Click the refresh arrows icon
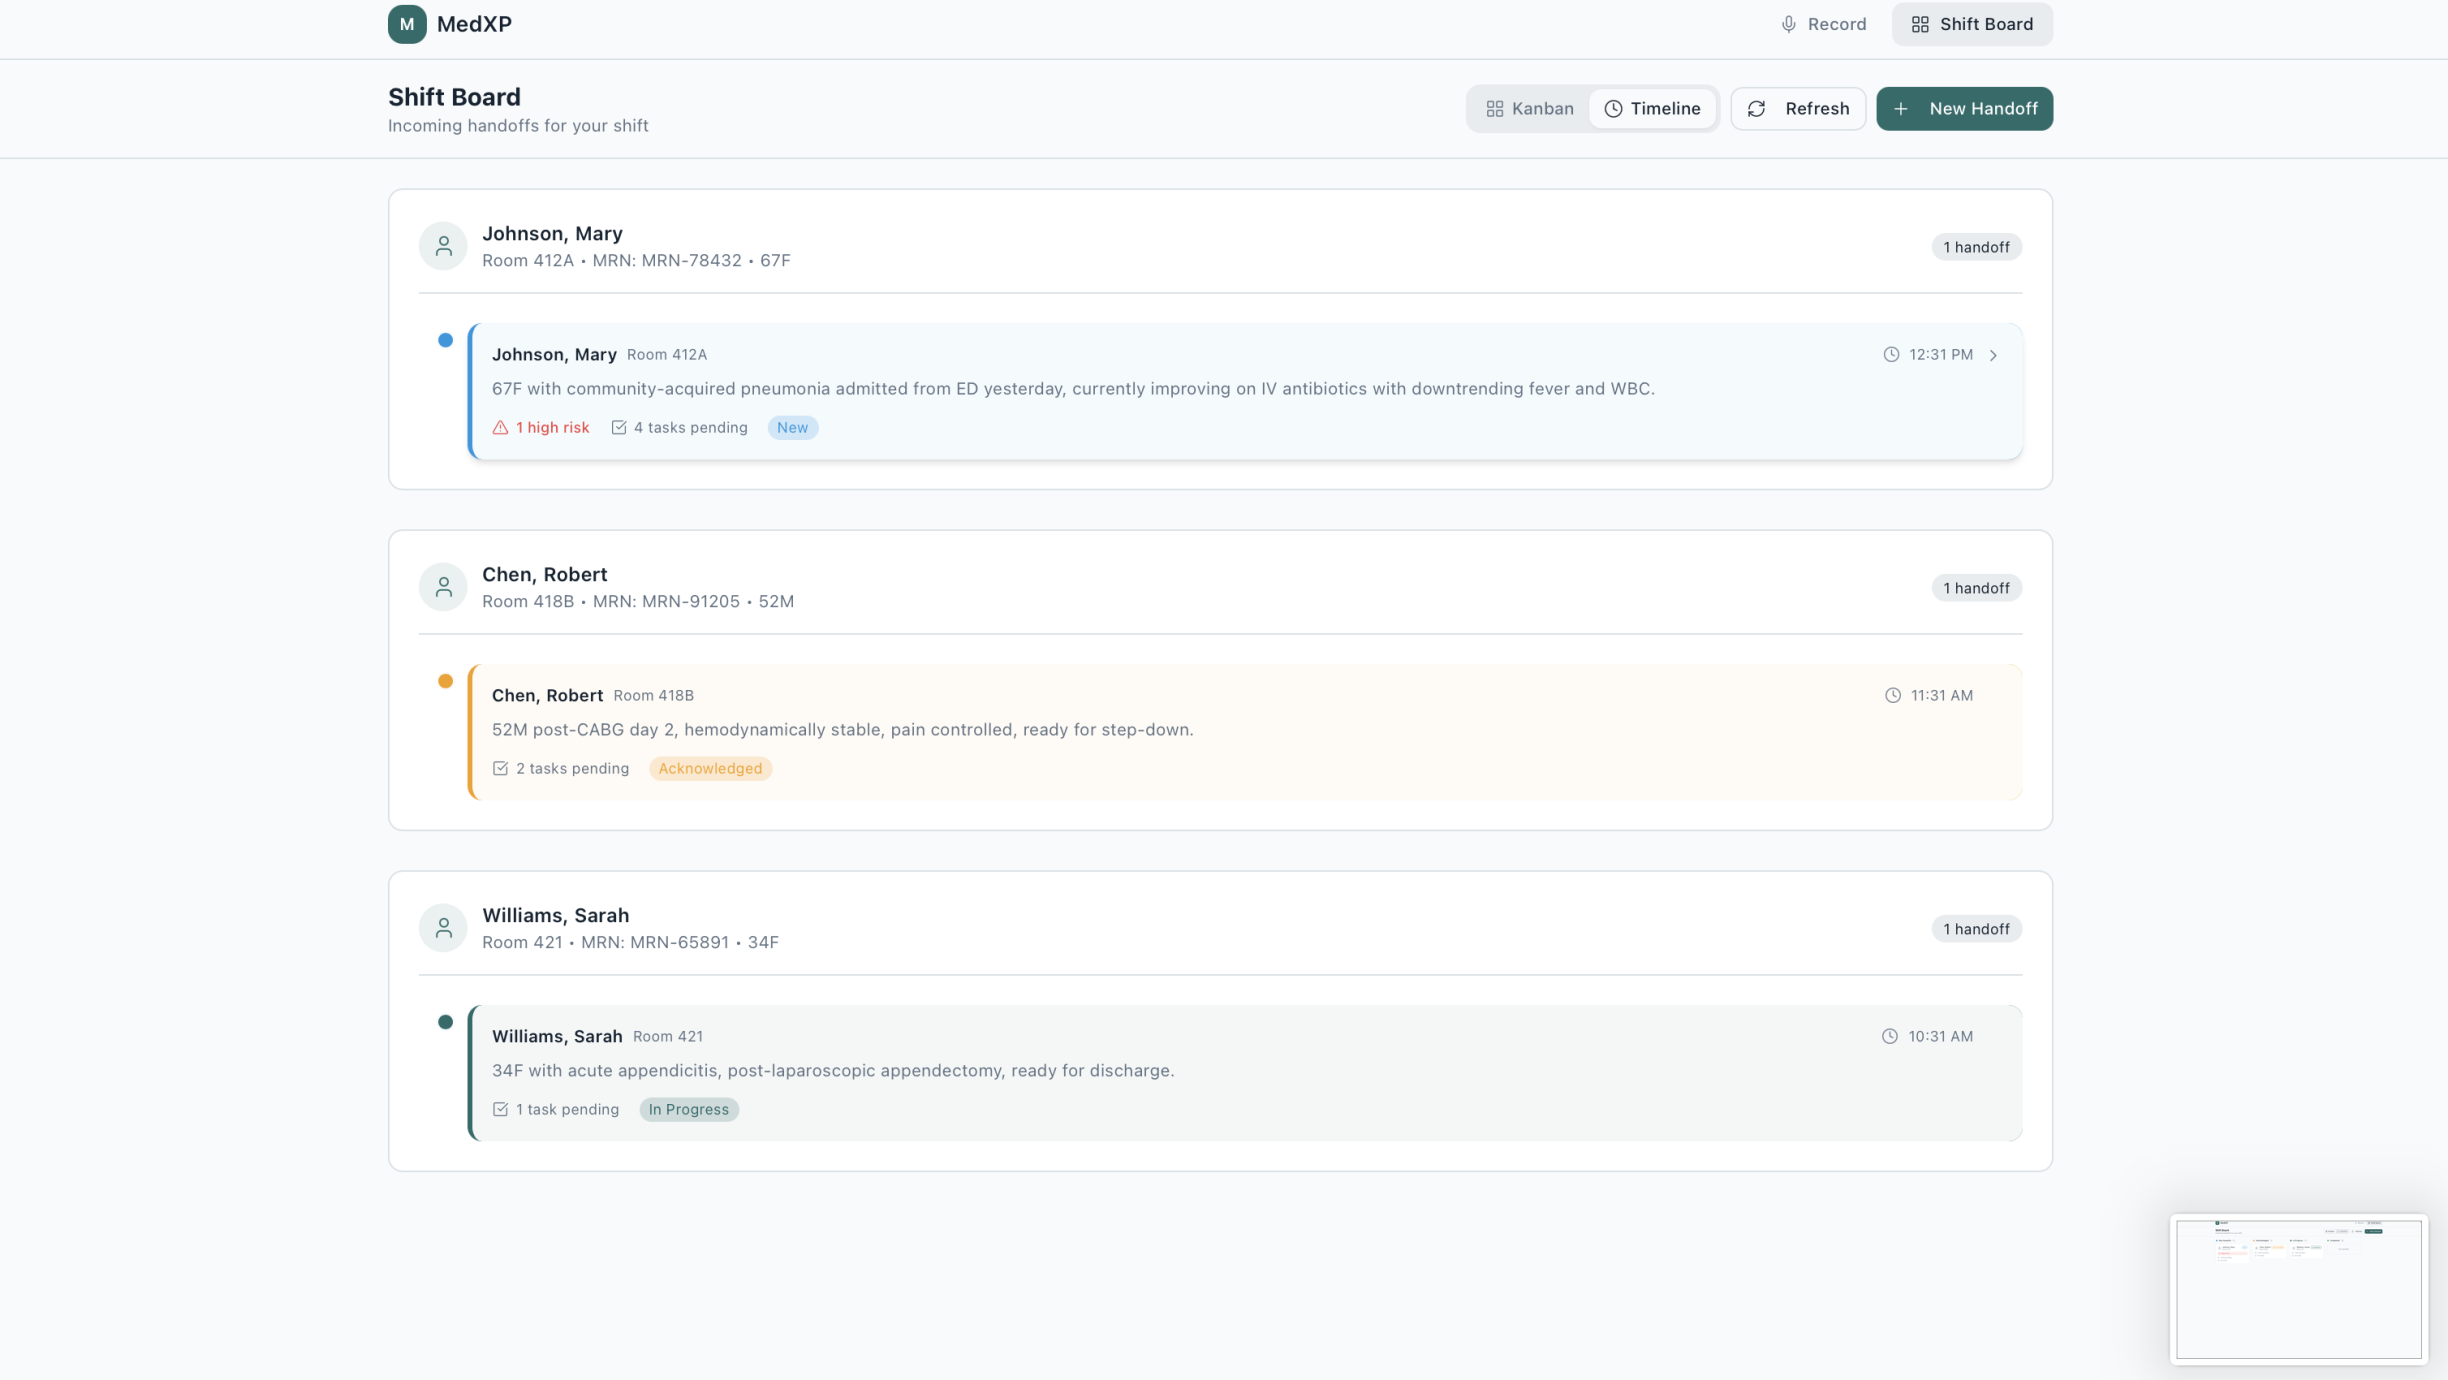 (1756, 109)
